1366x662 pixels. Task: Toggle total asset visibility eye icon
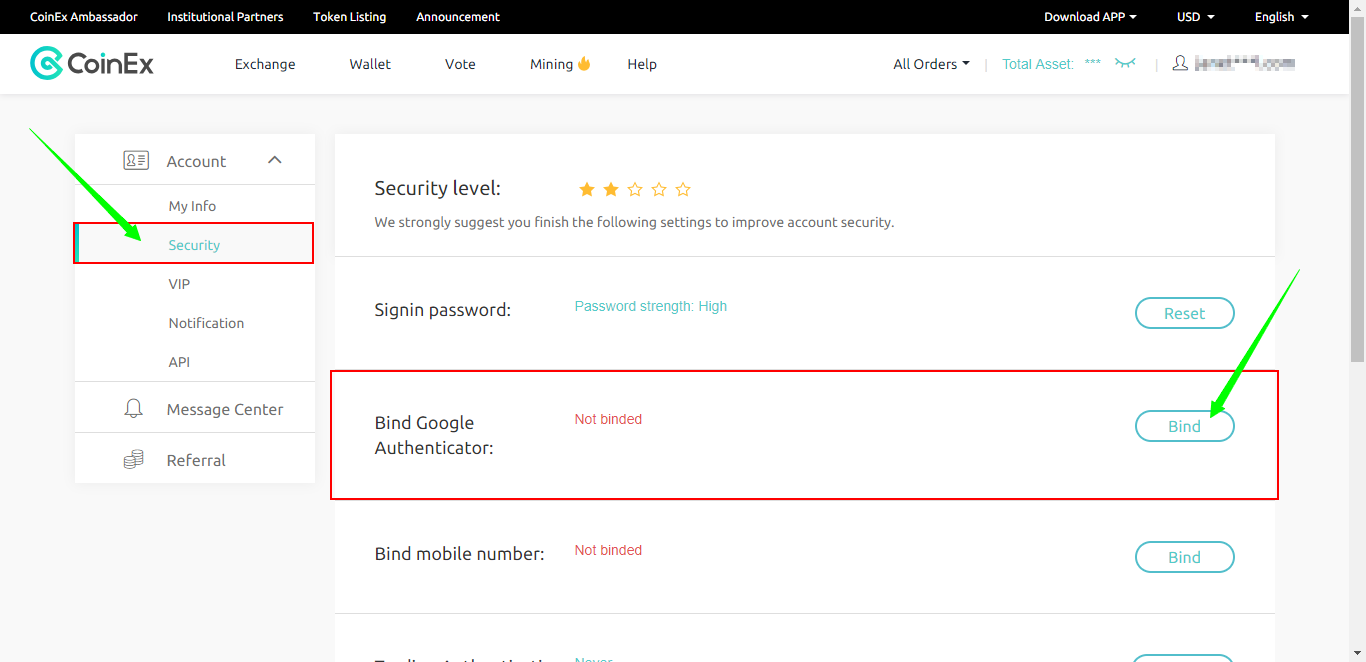point(1126,63)
